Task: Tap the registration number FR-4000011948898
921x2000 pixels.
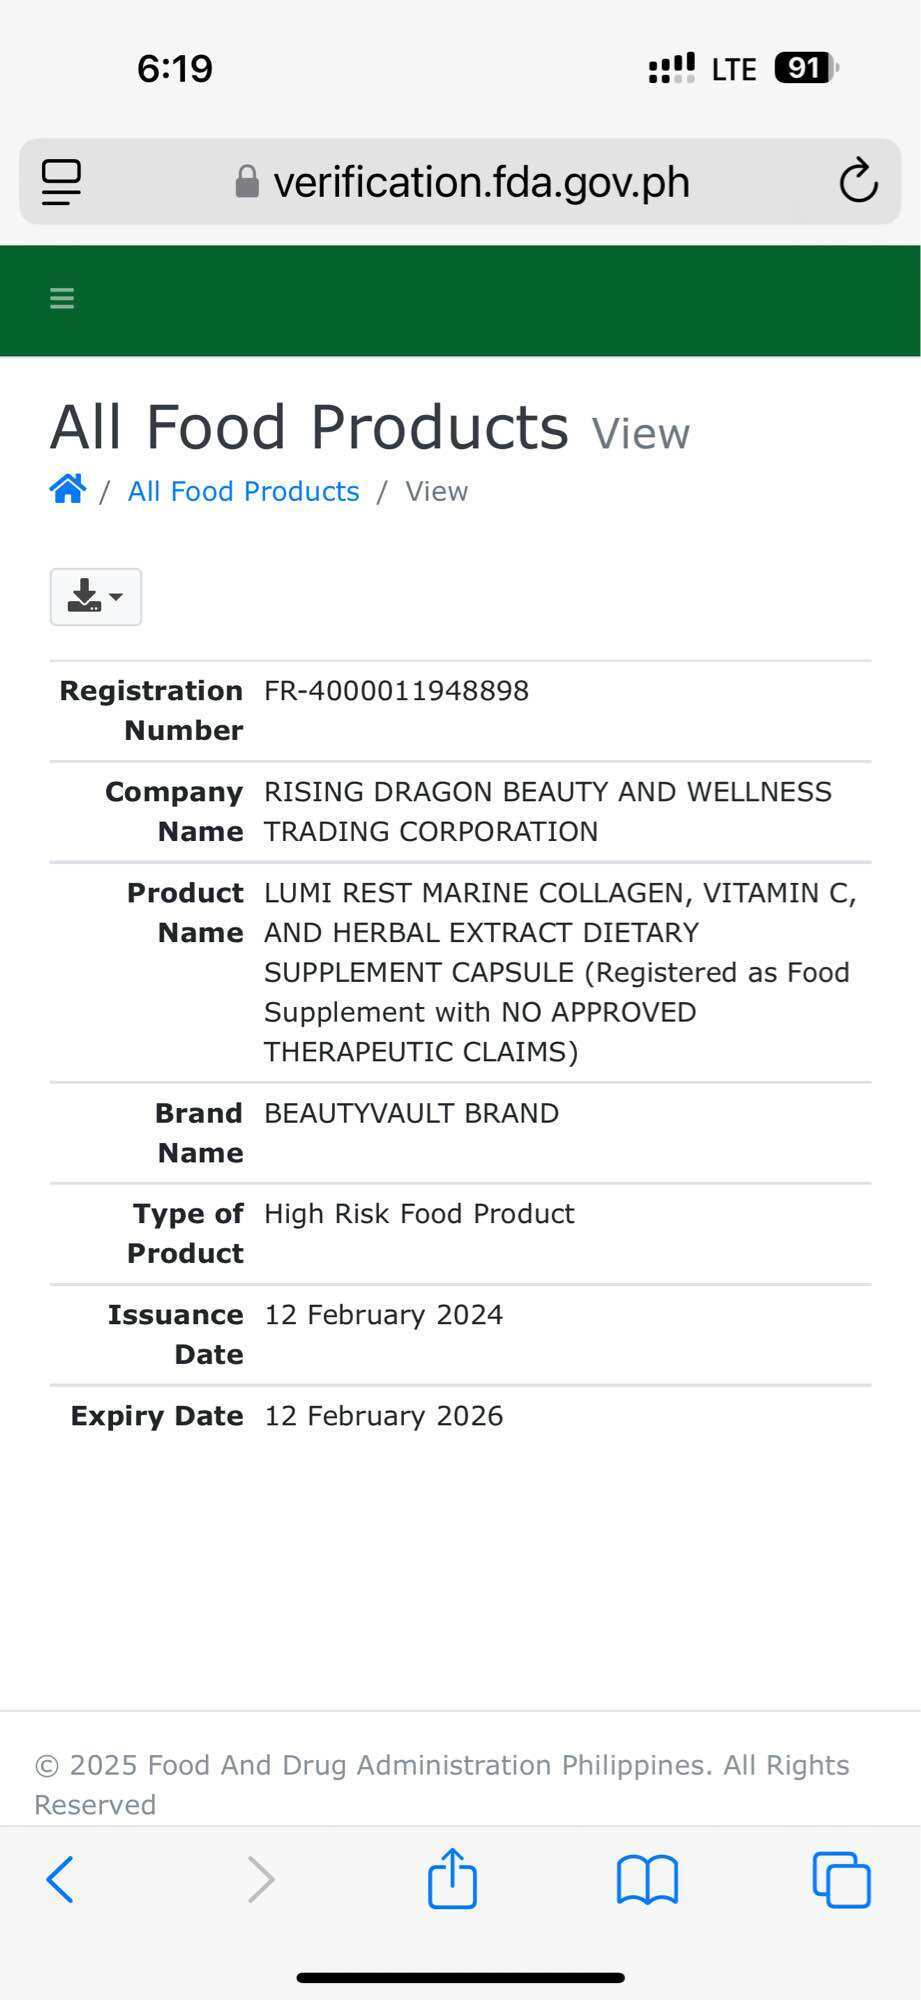Action: (x=396, y=691)
